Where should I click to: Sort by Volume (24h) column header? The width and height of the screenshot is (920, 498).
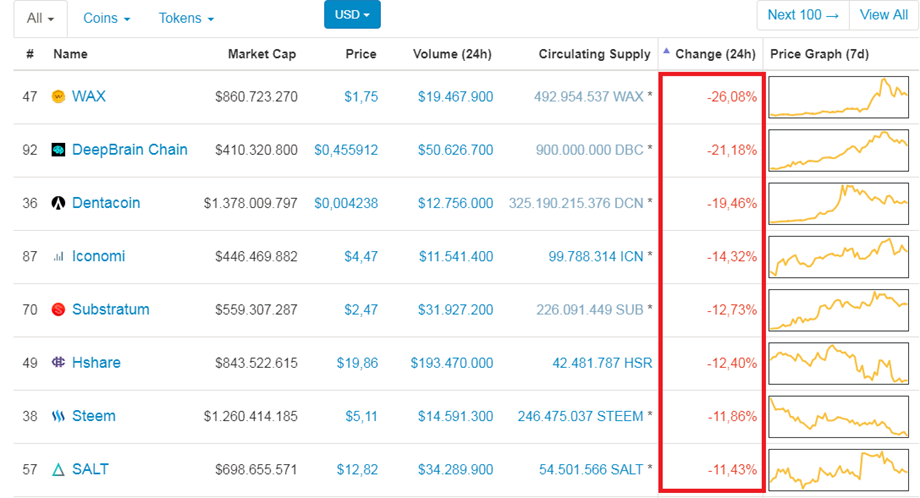(452, 54)
